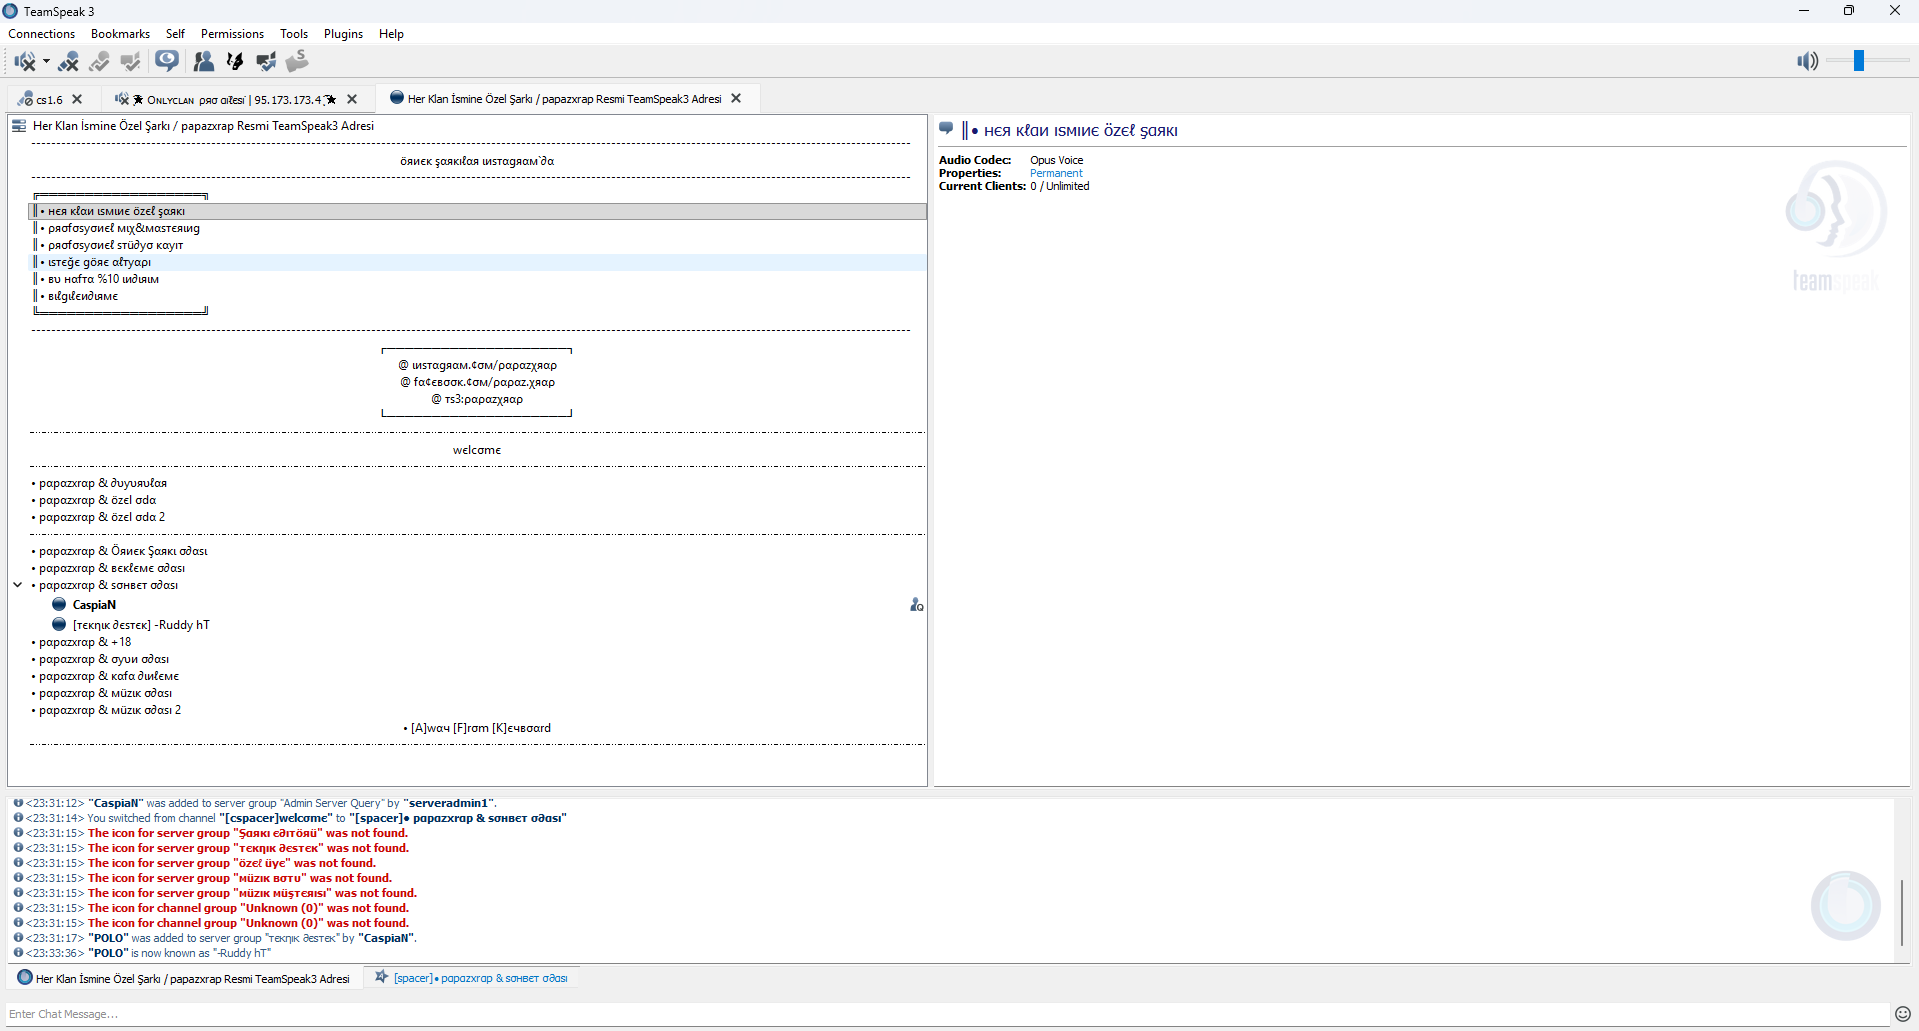Open the emoji smiley picker in chat box
Image resolution: width=1919 pixels, height=1031 pixels.
(1903, 1014)
